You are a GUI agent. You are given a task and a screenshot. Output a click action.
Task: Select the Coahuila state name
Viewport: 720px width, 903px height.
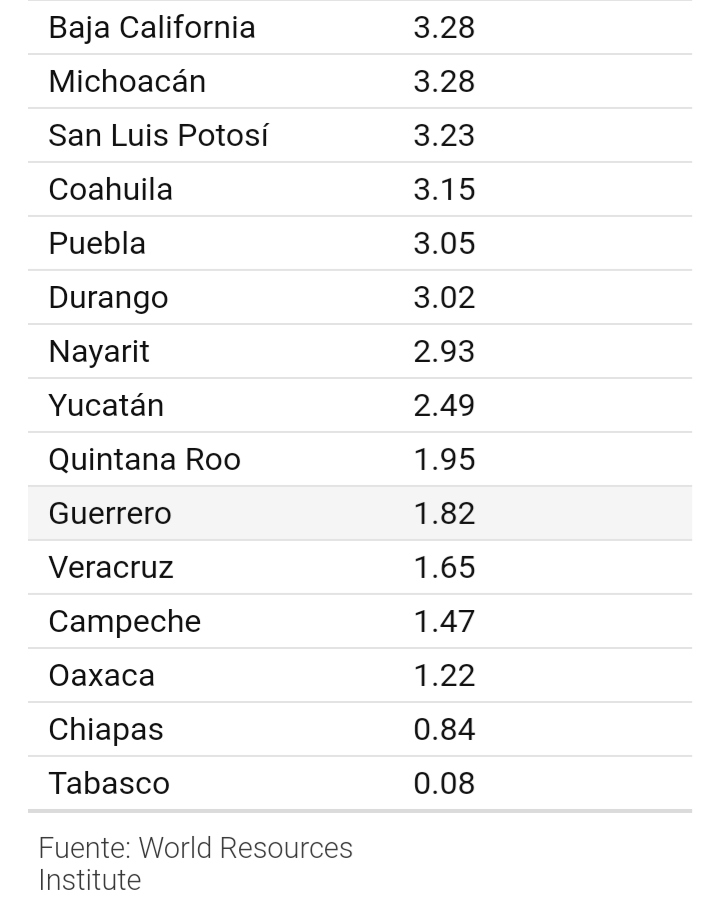click(x=110, y=189)
